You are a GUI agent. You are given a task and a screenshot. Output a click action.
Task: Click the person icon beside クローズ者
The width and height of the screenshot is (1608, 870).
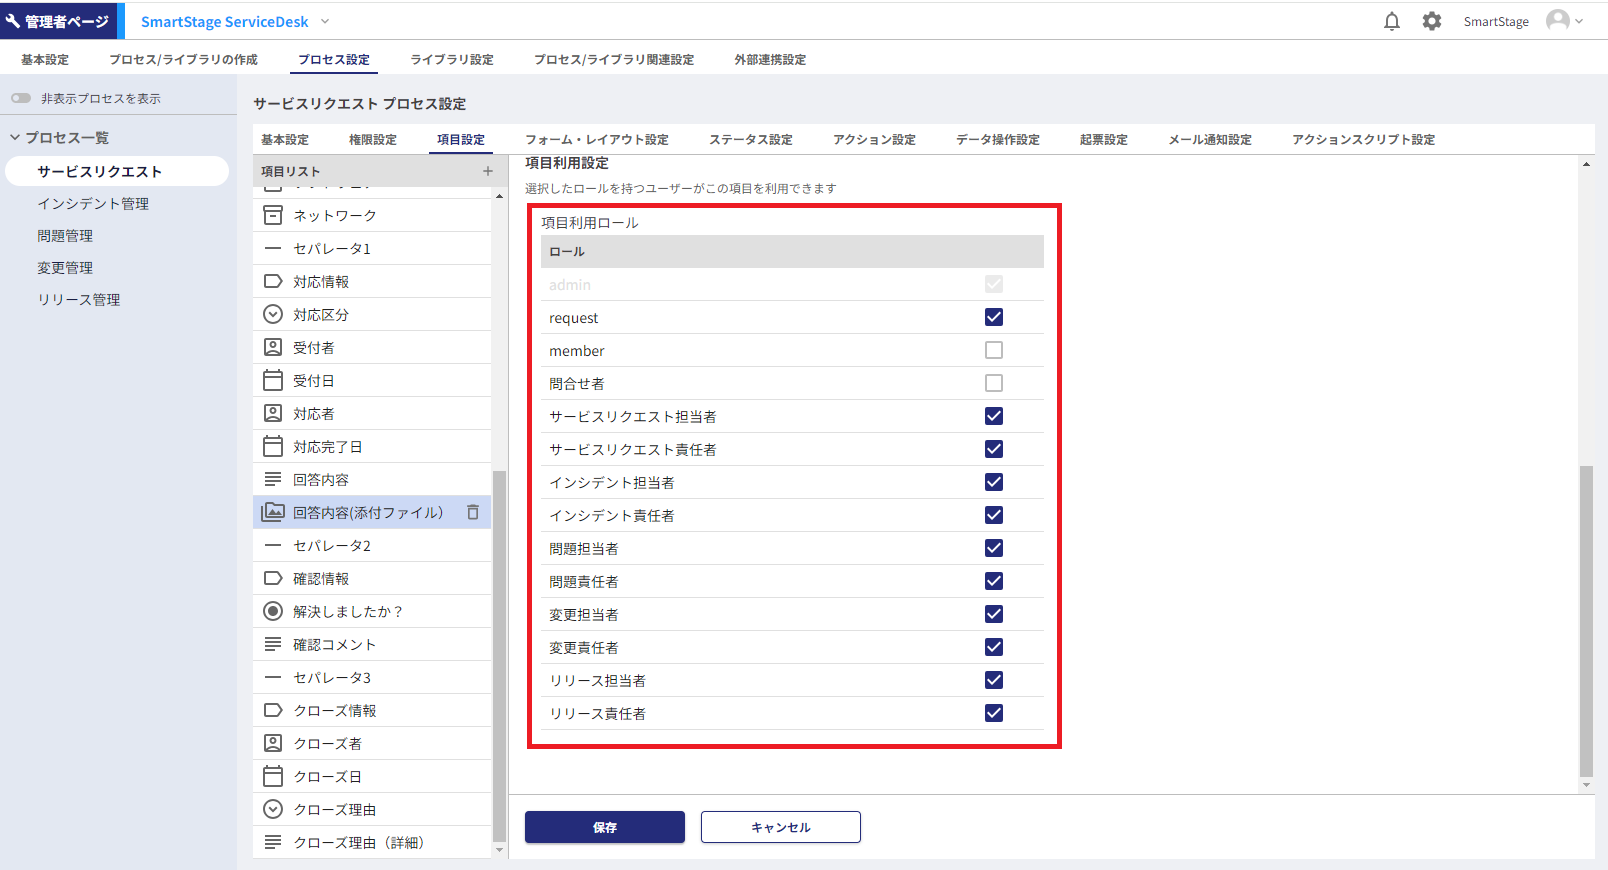pos(273,743)
